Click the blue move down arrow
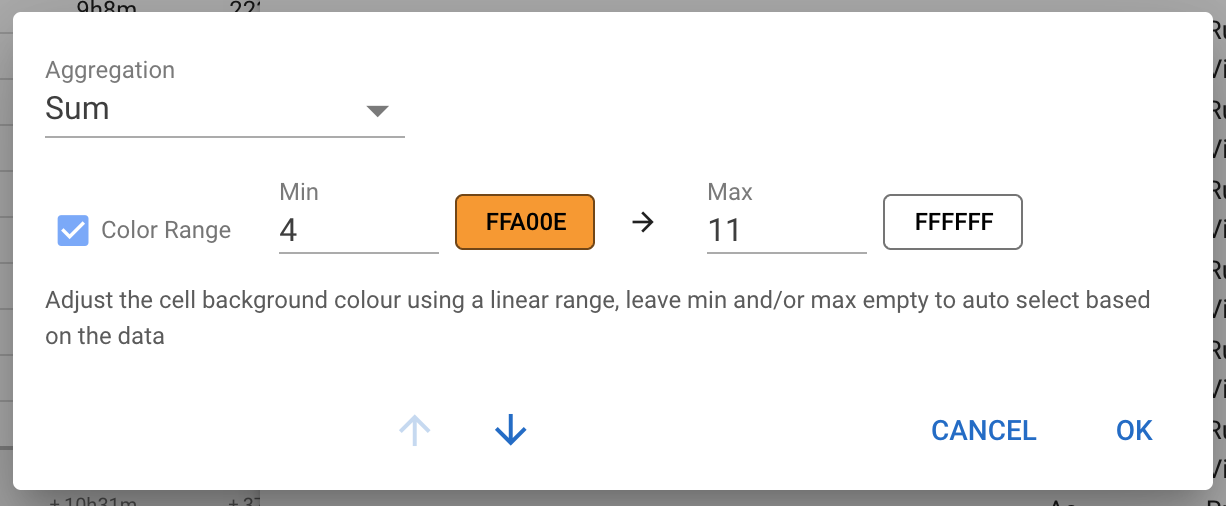1226x506 pixels. point(510,431)
